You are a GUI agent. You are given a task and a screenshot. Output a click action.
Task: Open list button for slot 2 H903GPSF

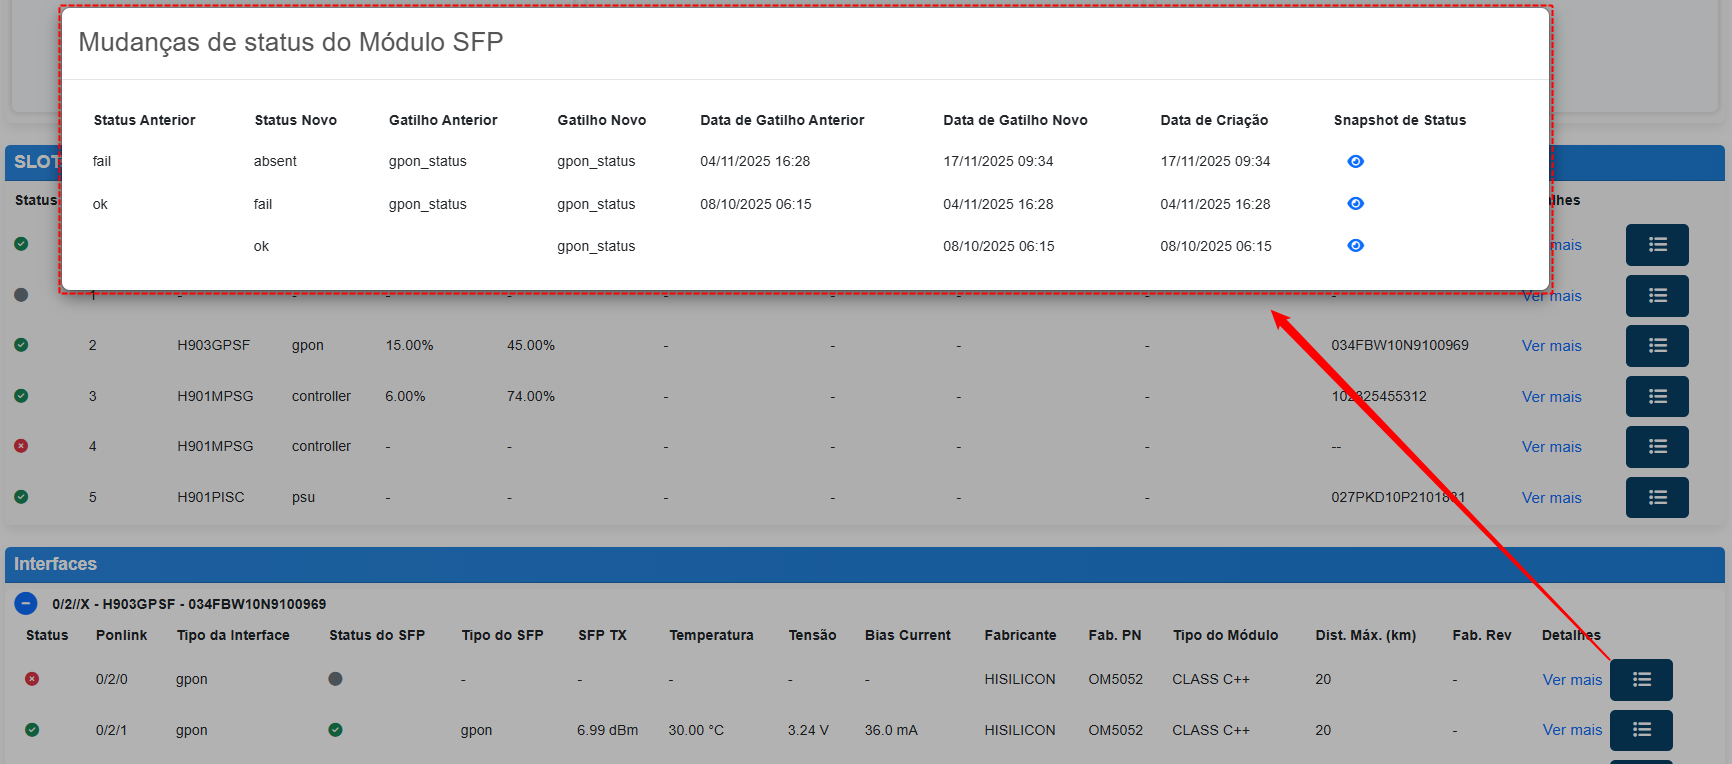[1656, 346]
